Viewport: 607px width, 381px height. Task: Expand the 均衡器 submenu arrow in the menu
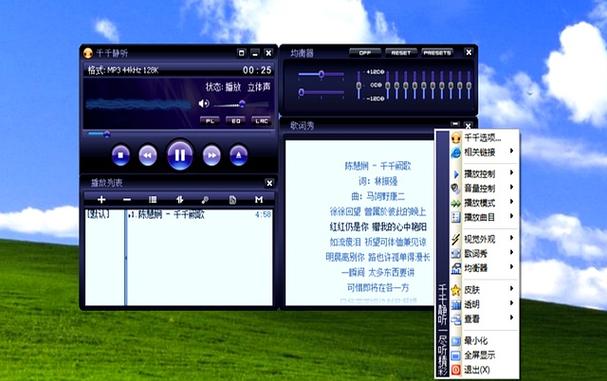tap(512, 267)
